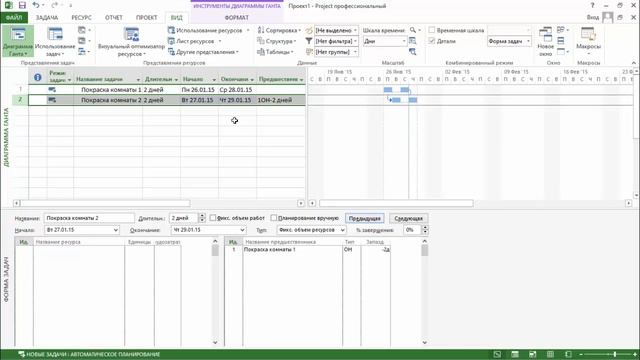Open the ФАЙЛ tab
This screenshot has width=640, height=360.
14,18
